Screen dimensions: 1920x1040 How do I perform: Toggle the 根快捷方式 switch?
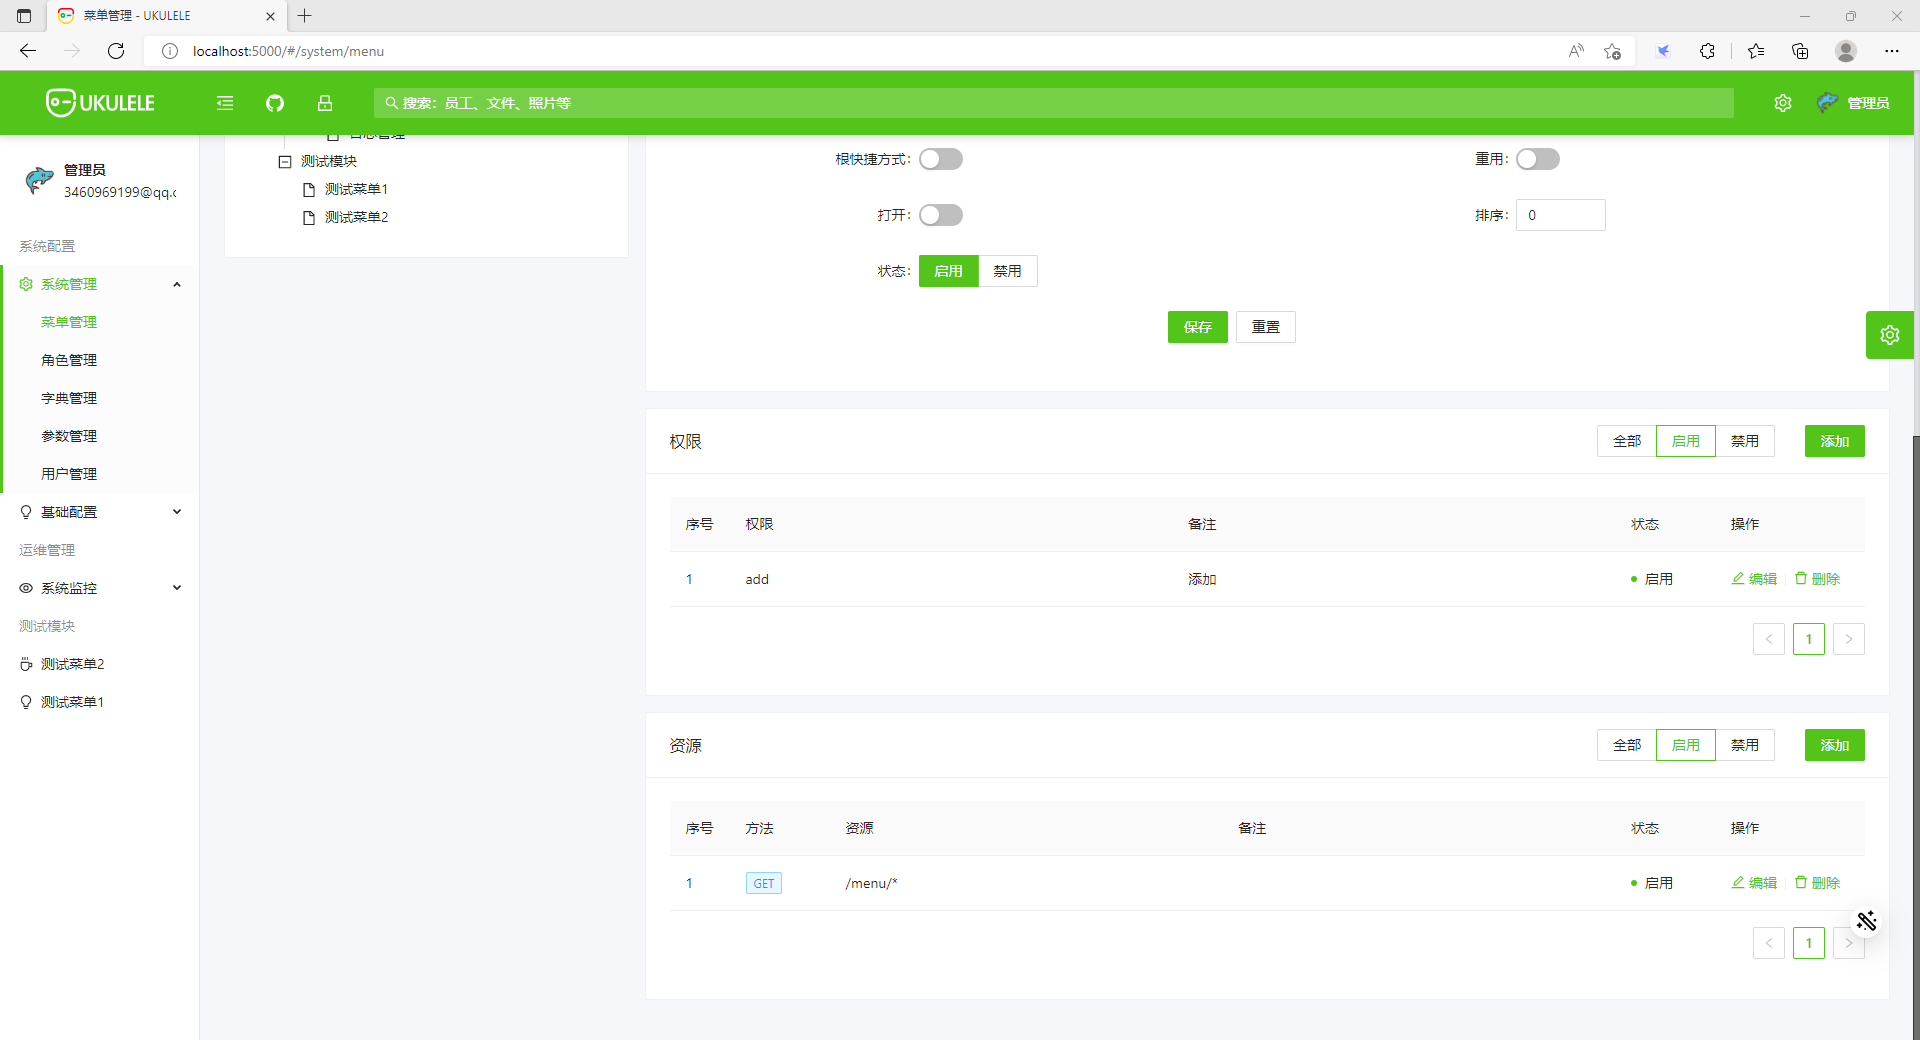tap(941, 159)
